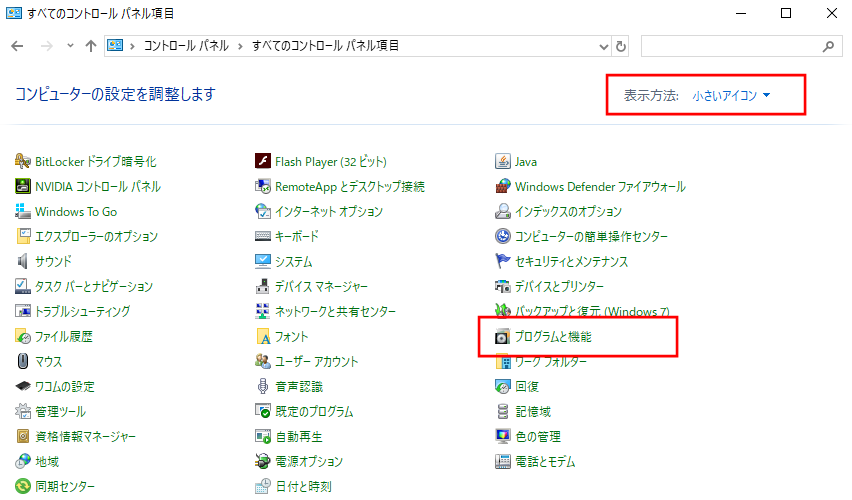Open タスク バーとナビゲーション icon
The image size is (852, 500).
click(x=22, y=286)
